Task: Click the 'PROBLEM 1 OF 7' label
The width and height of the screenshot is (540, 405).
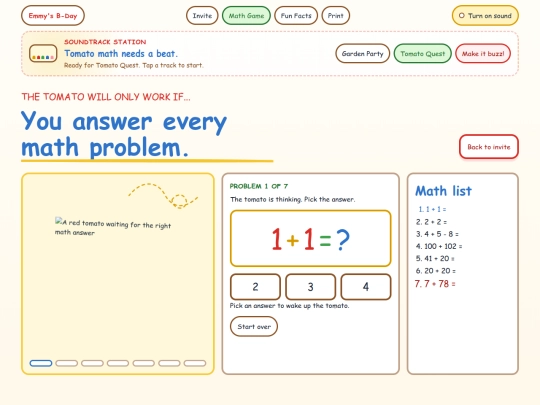Action: (259, 186)
